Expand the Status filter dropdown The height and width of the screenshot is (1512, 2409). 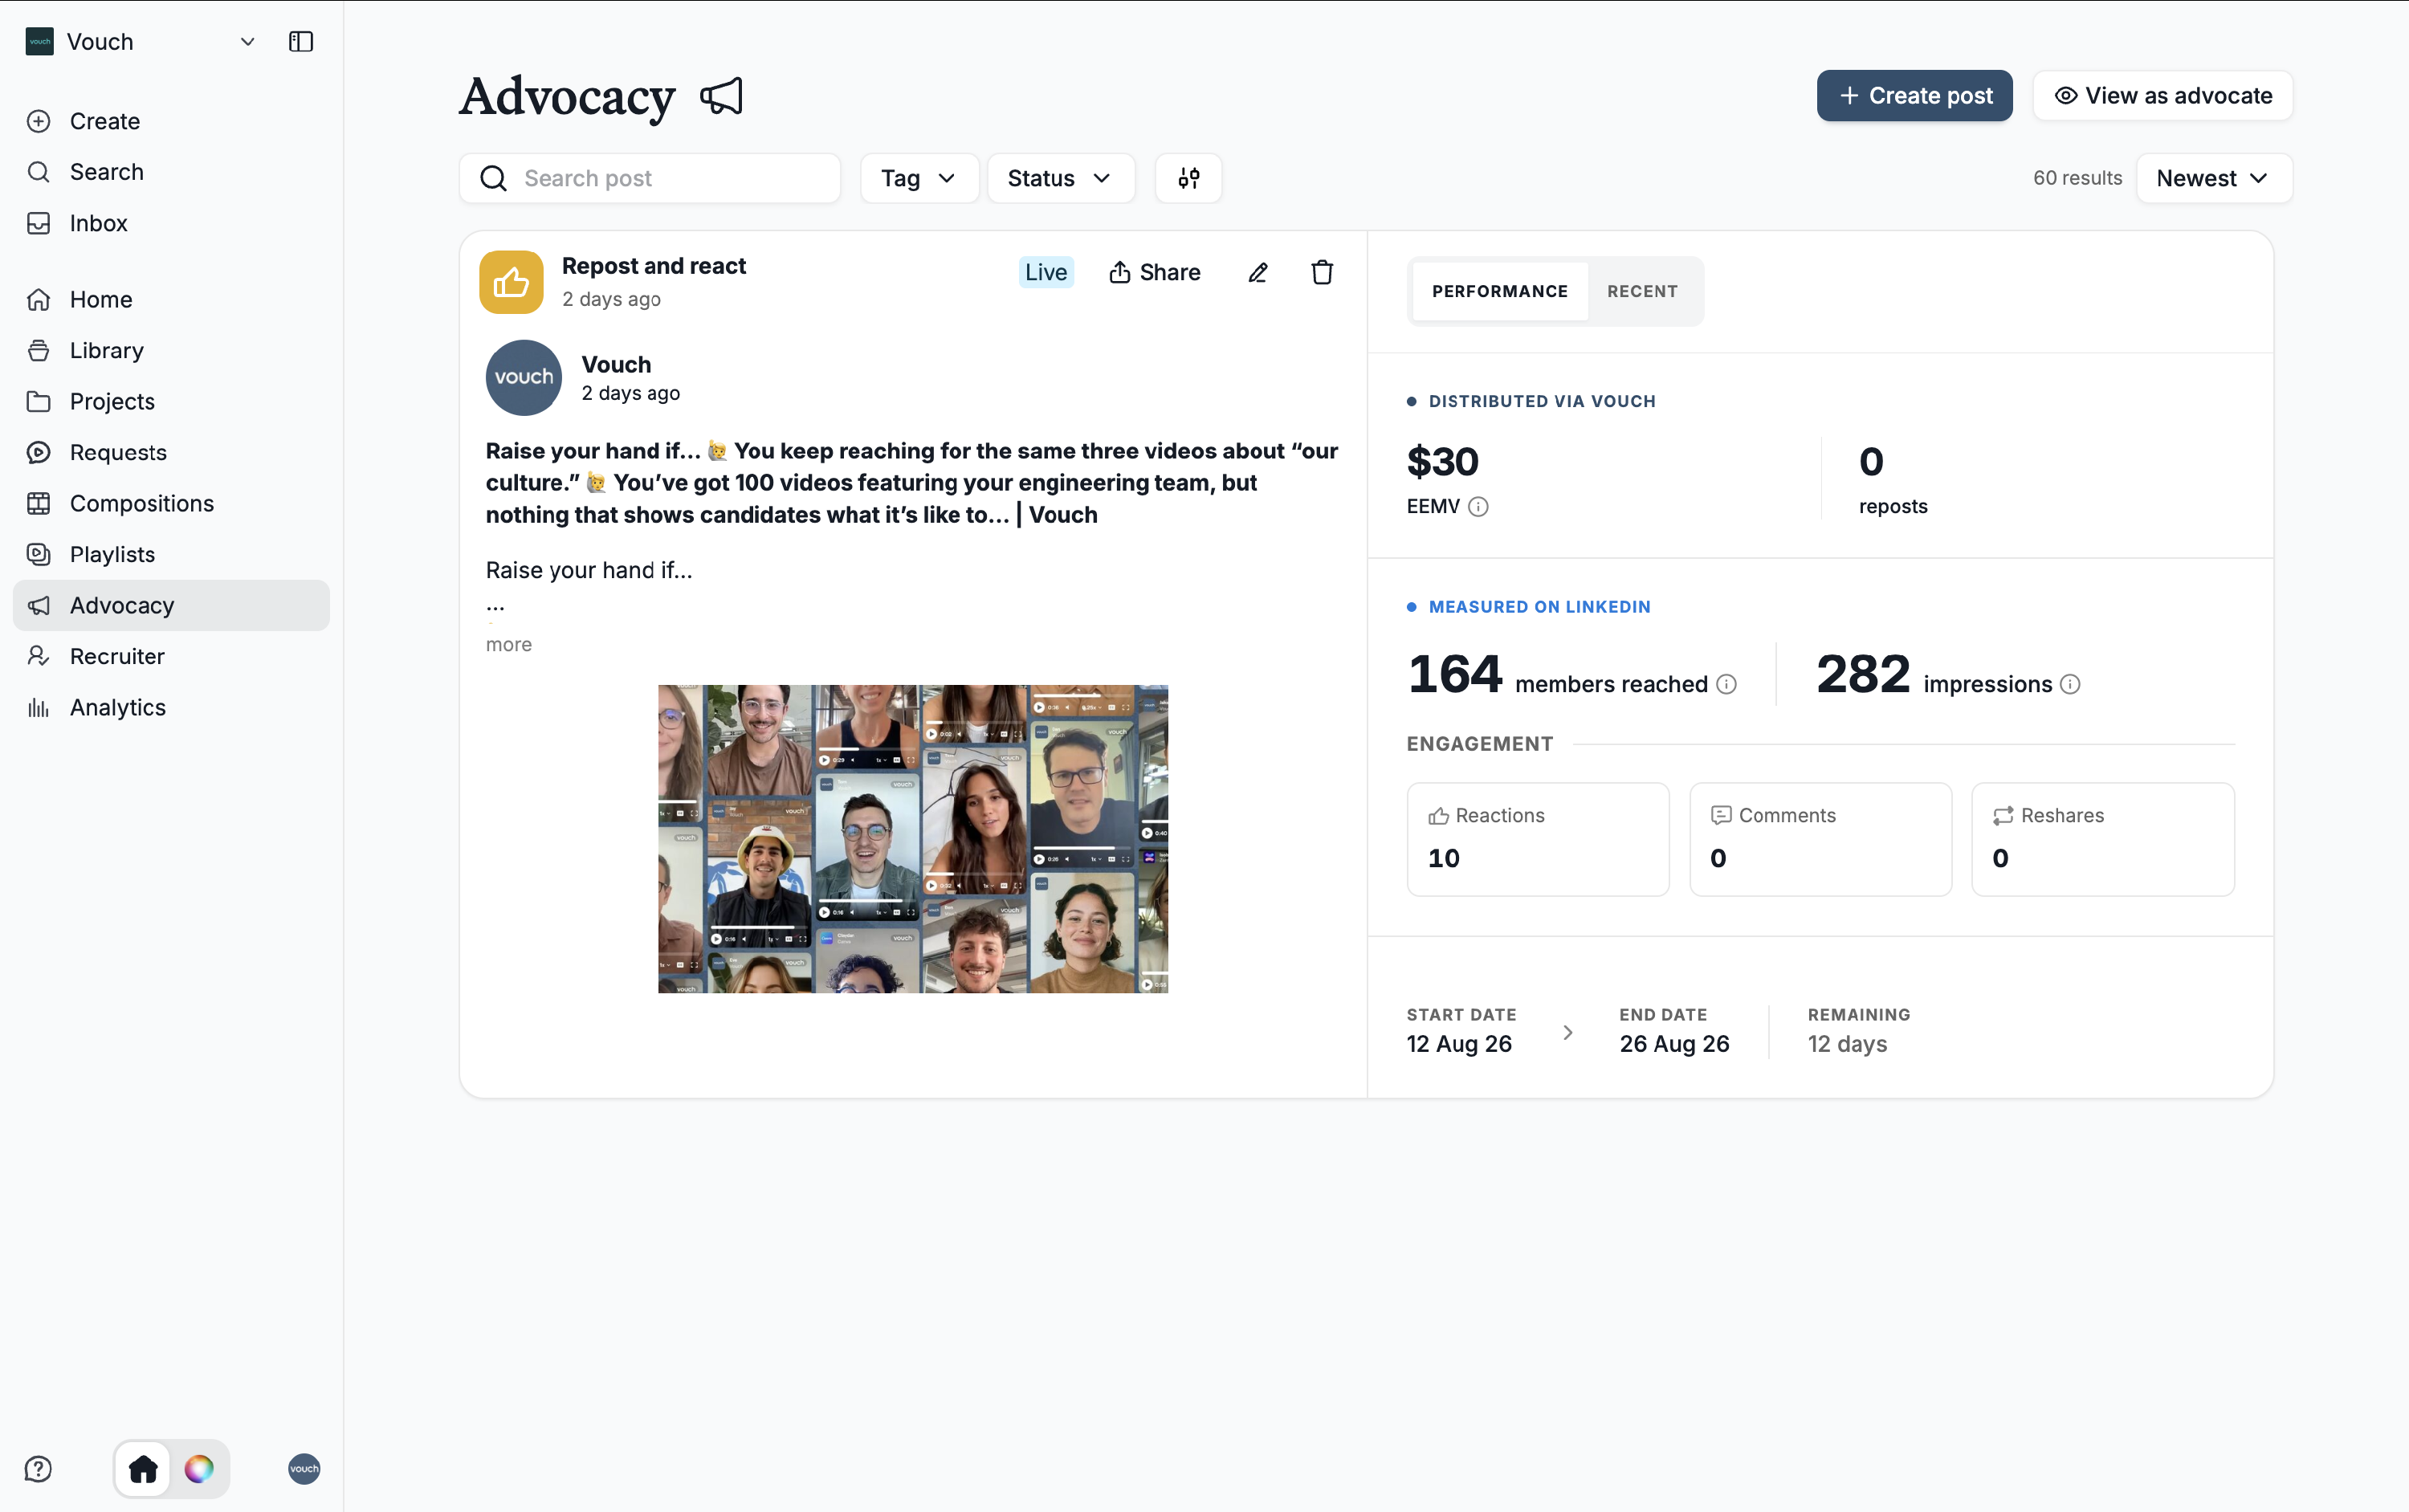point(1060,178)
